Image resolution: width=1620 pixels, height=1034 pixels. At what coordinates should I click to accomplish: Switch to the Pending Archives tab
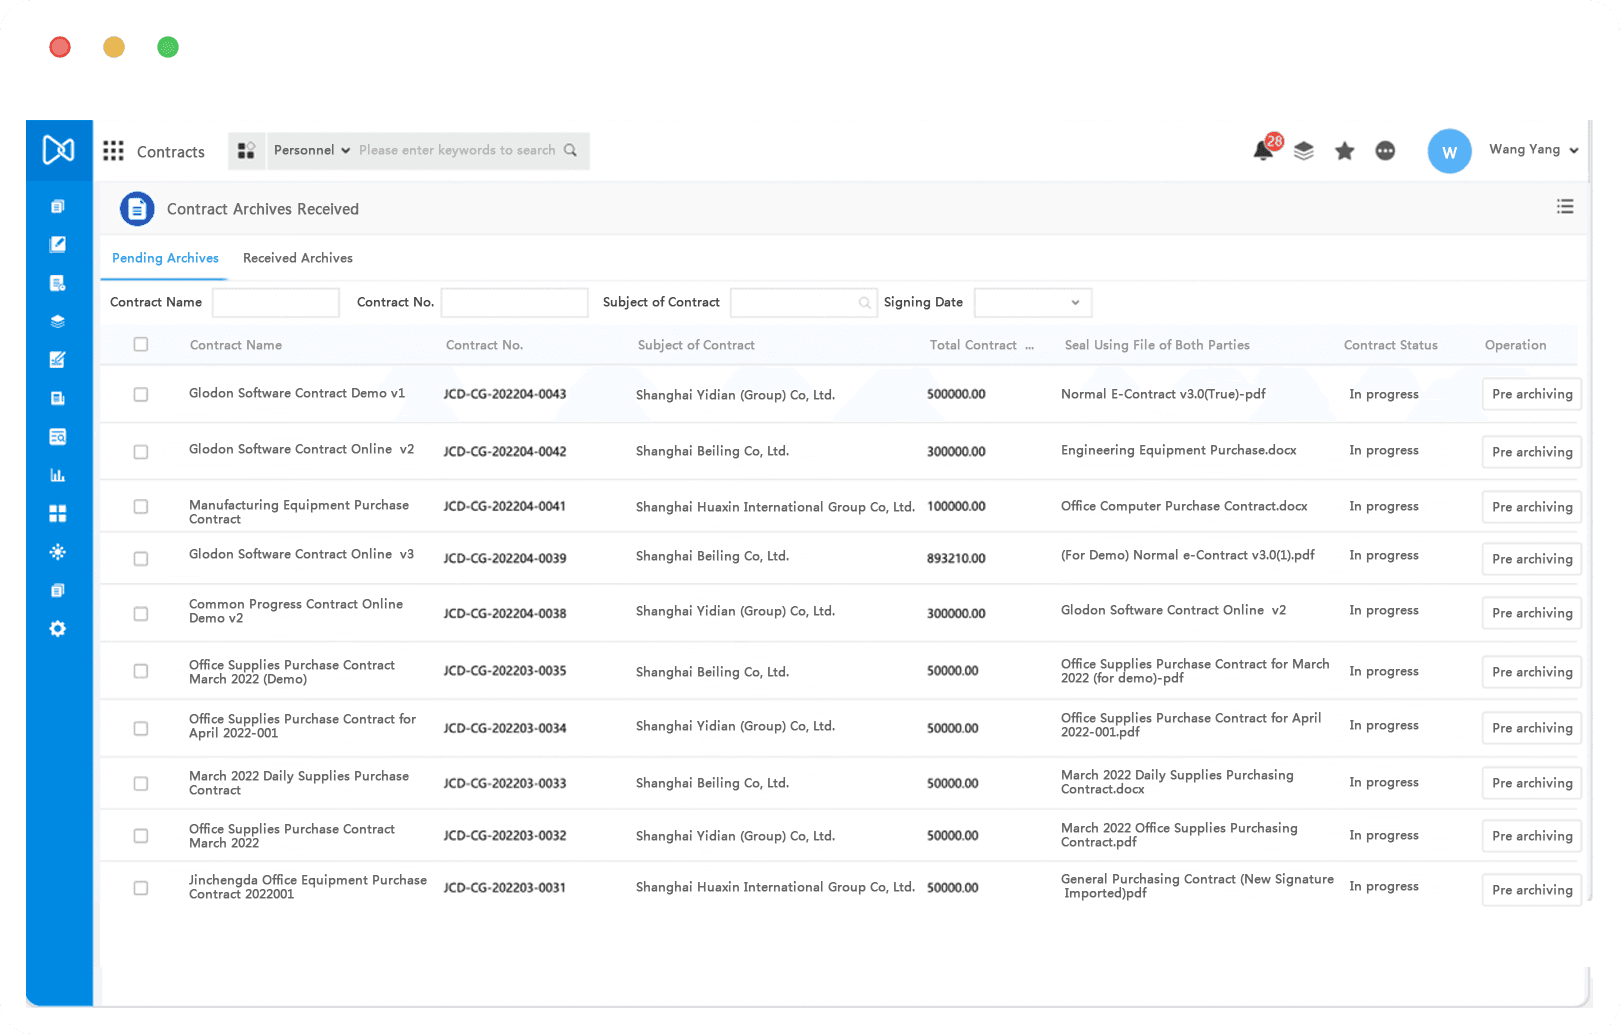click(165, 258)
